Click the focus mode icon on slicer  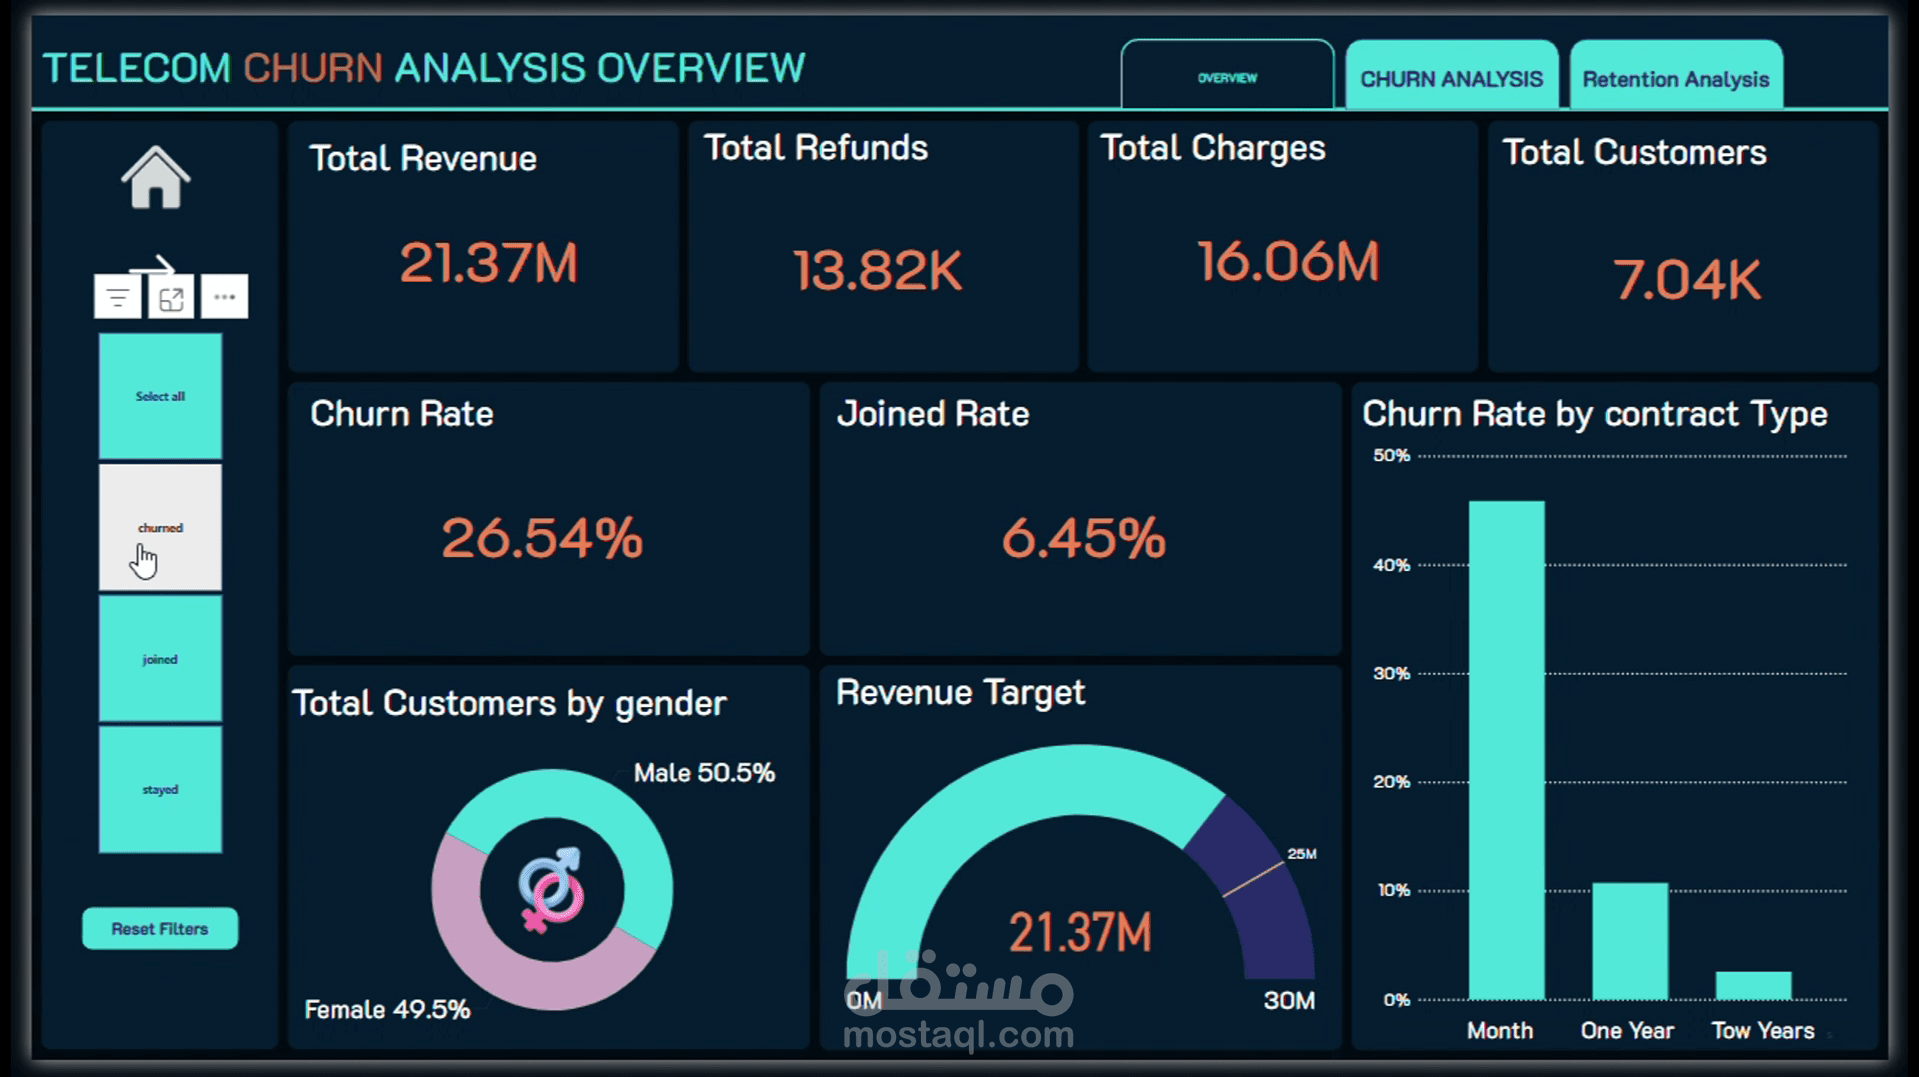pos(171,297)
